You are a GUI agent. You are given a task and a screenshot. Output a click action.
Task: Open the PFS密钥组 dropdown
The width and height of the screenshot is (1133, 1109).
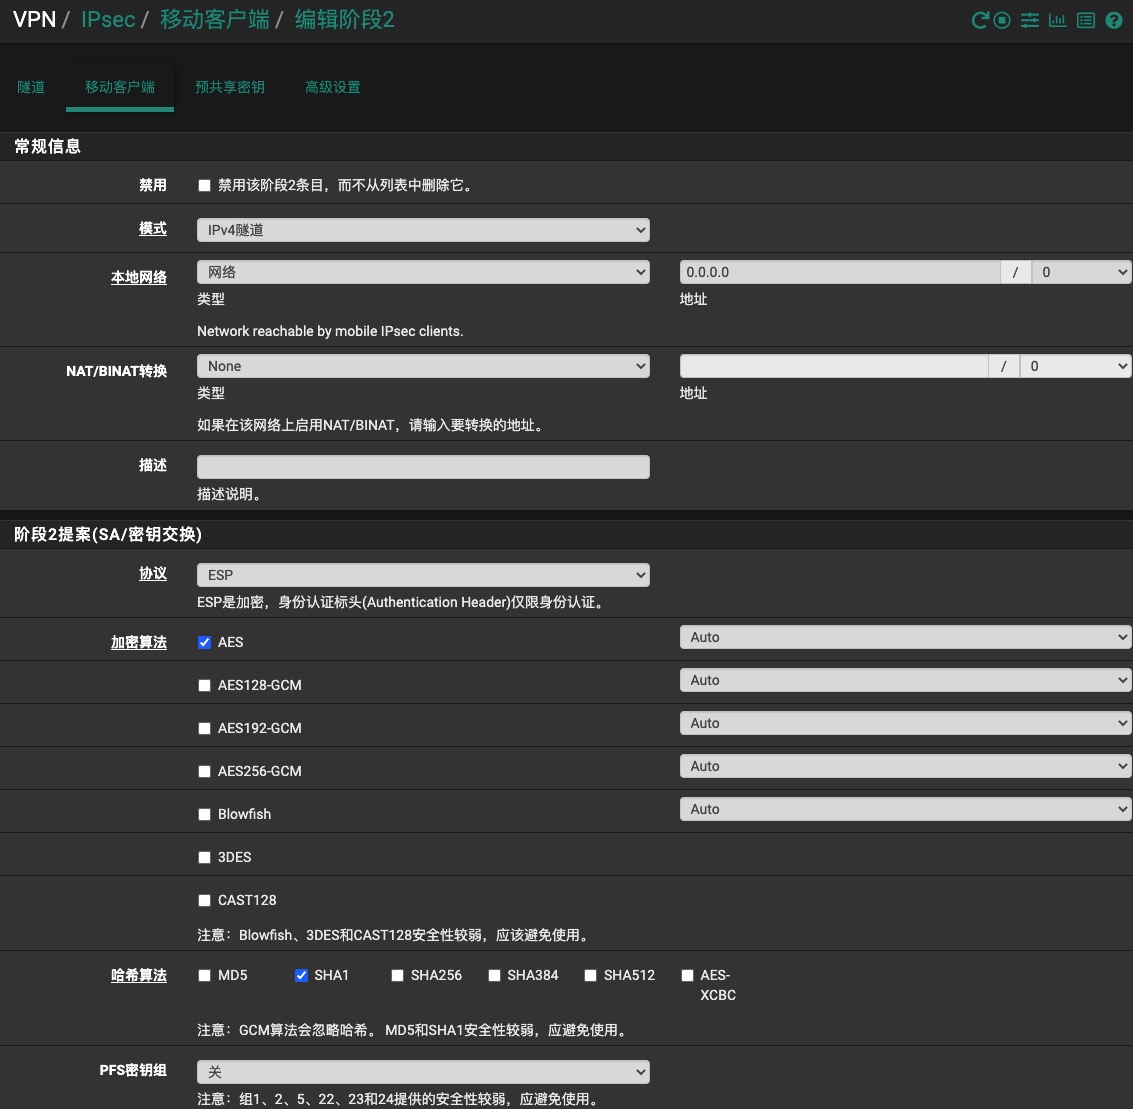coord(423,1072)
